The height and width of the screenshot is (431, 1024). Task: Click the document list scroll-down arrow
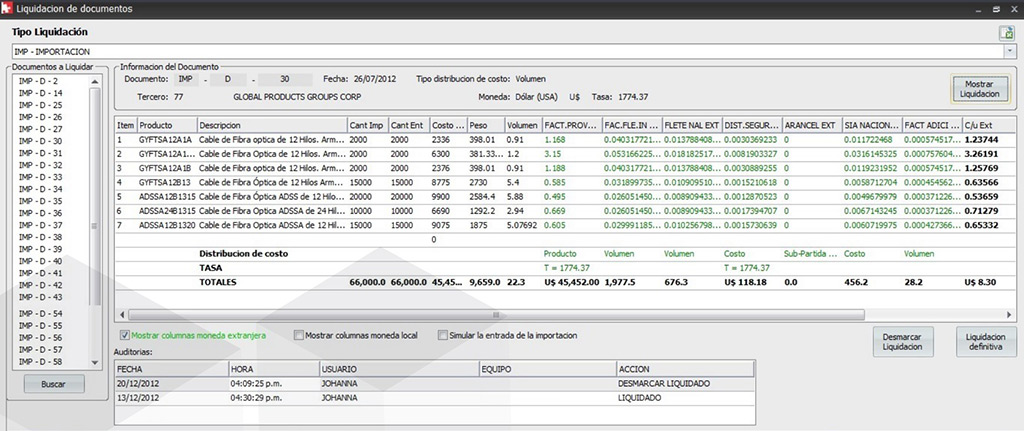click(95, 363)
